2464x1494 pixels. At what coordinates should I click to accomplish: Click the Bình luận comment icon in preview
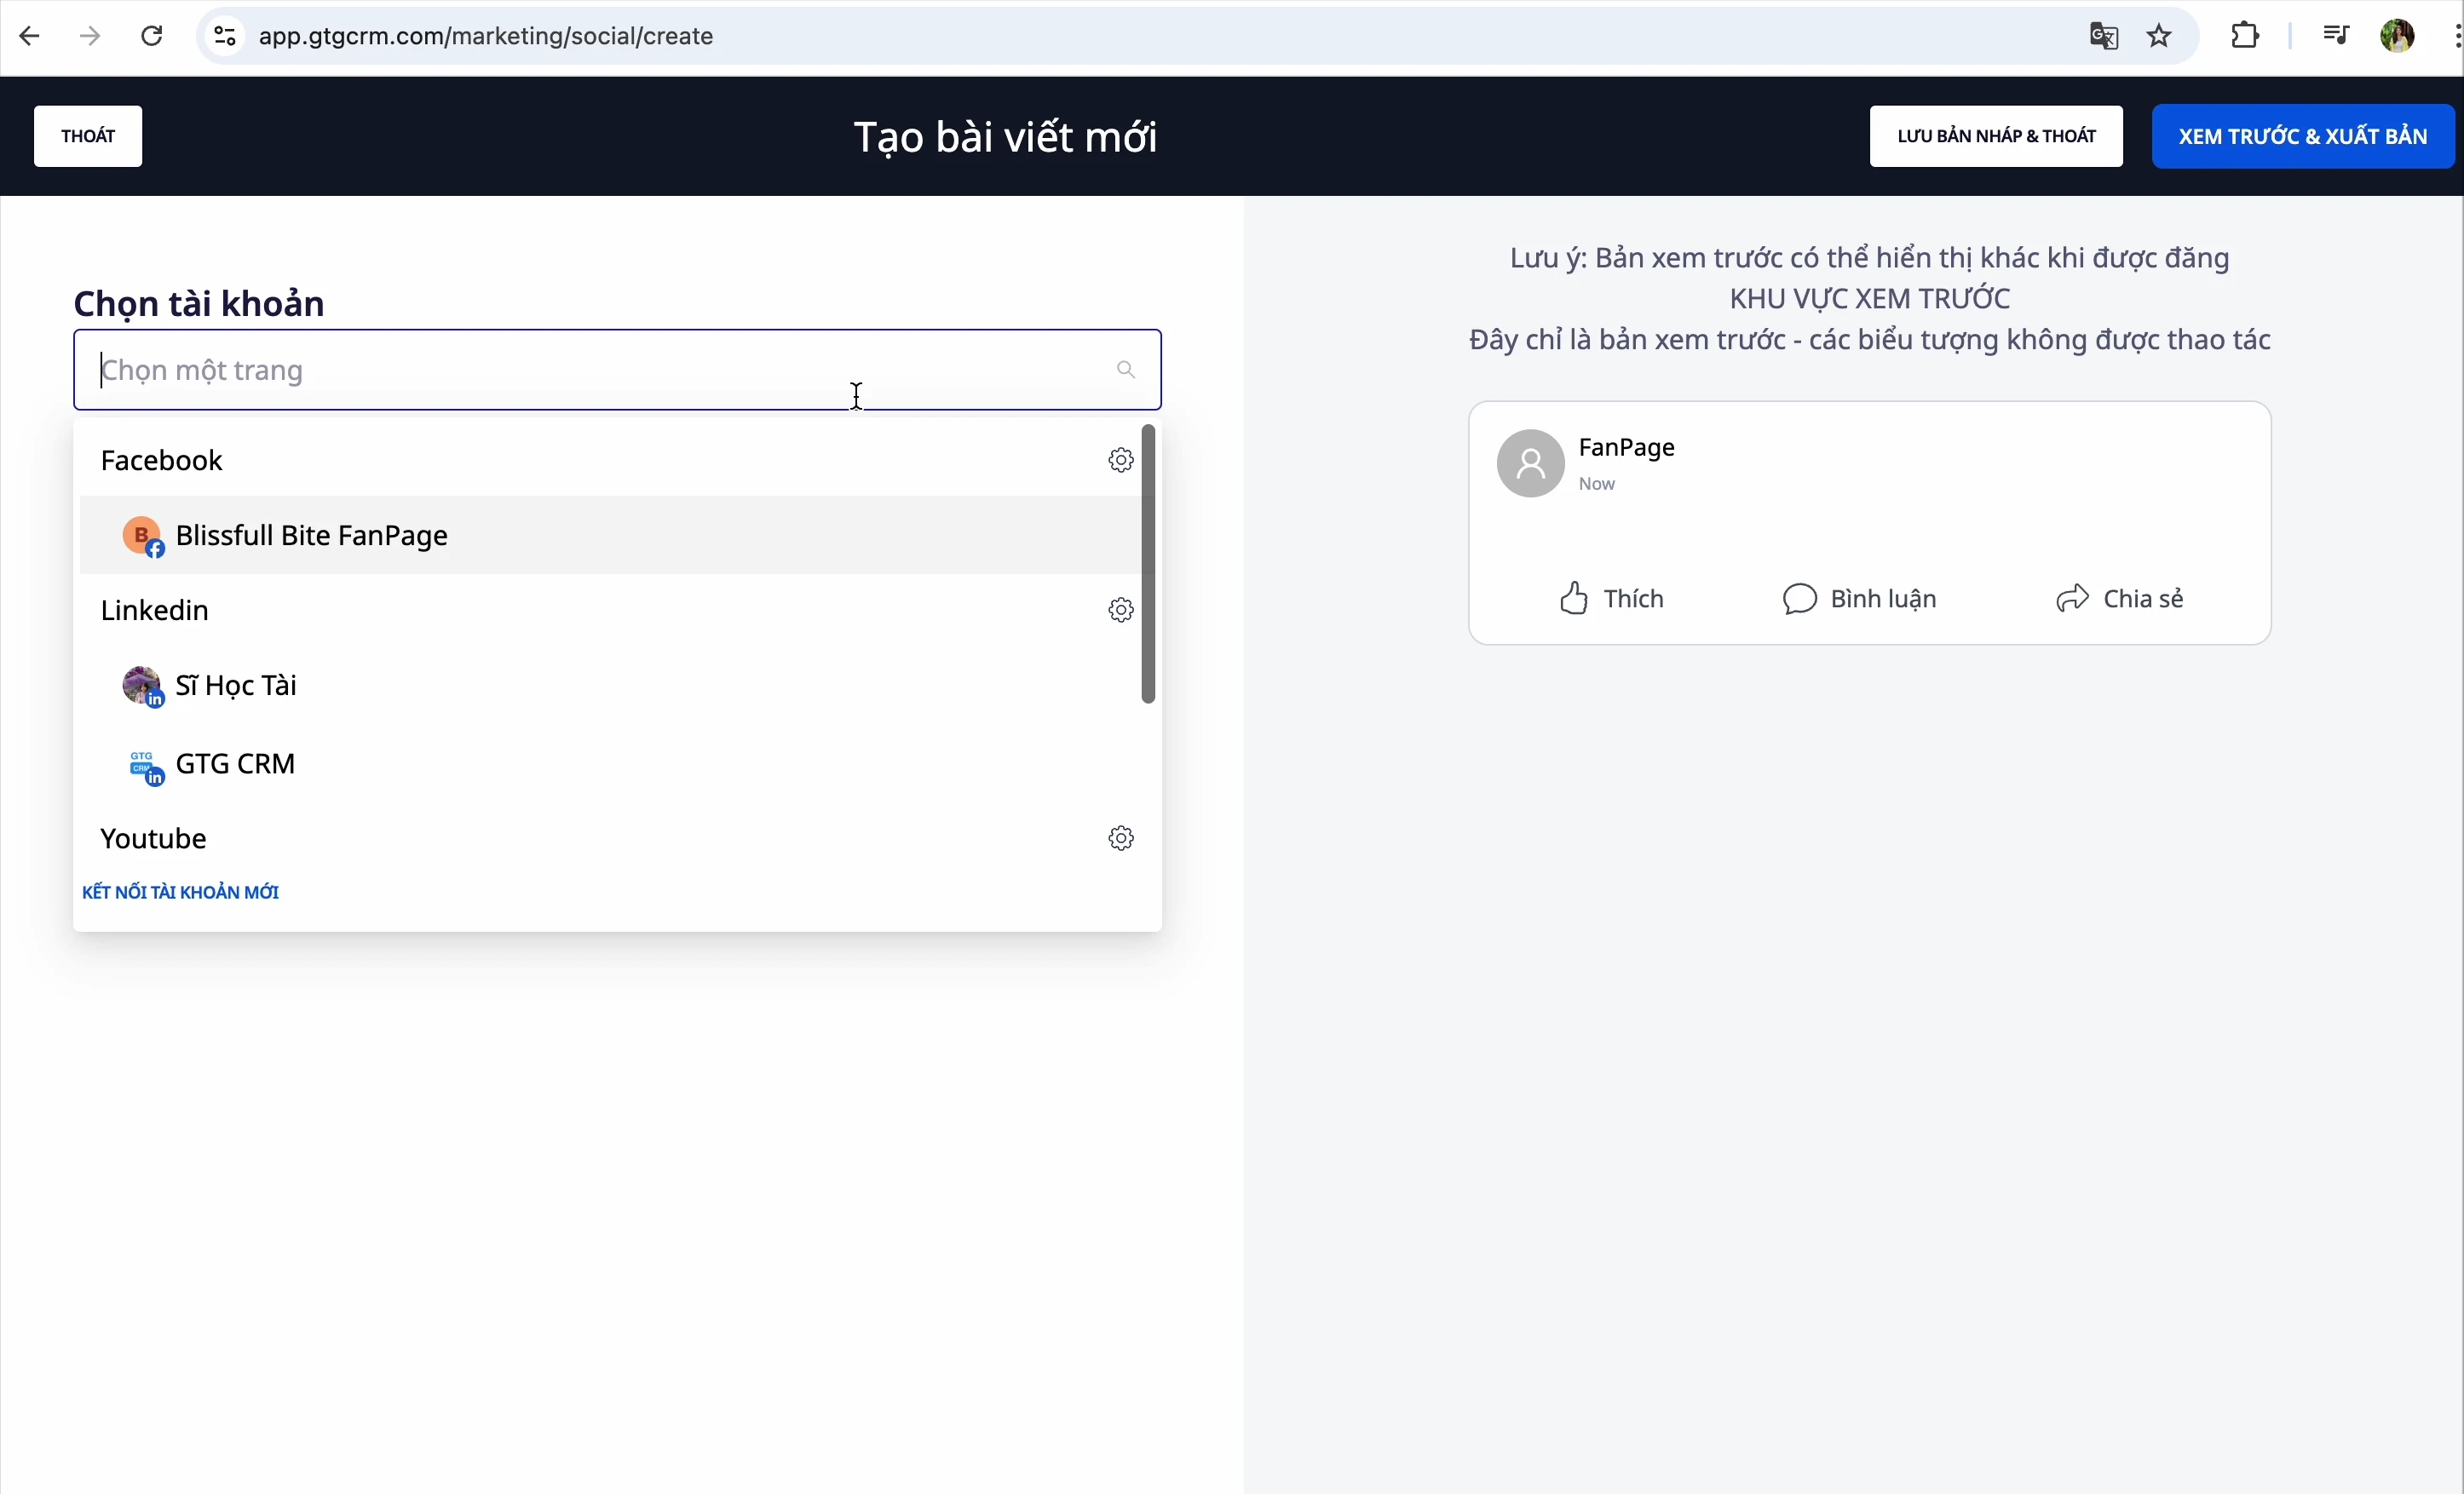tap(1799, 598)
